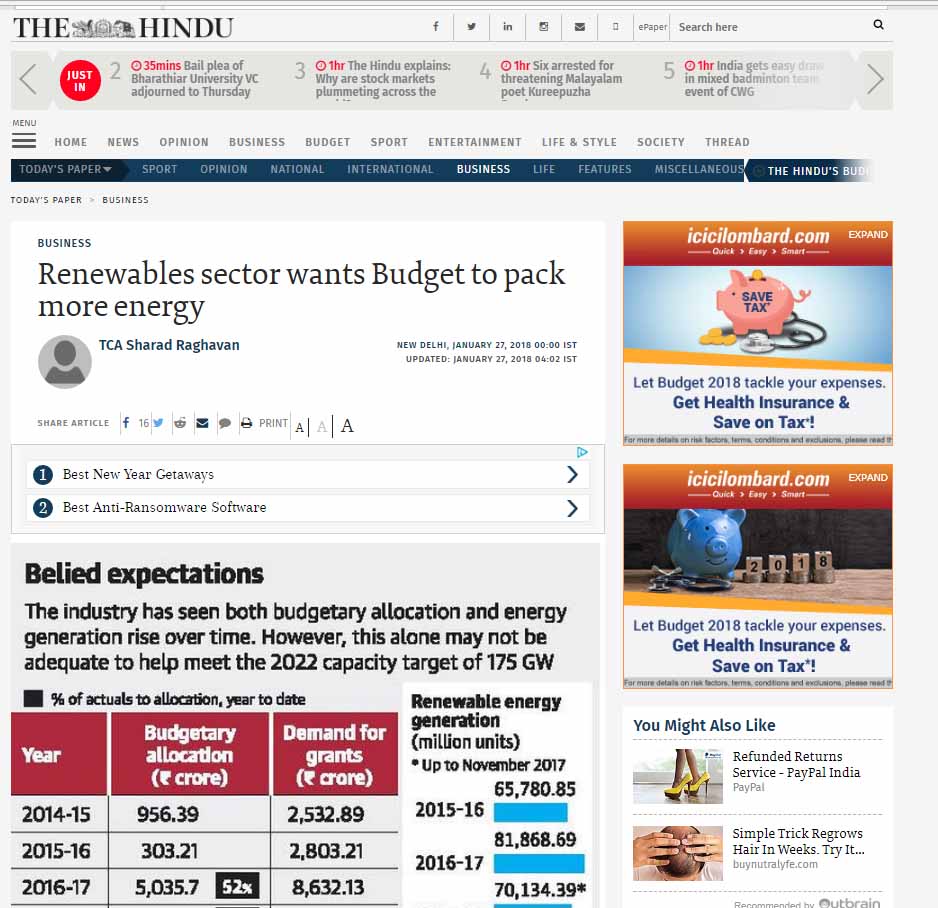Image resolution: width=938 pixels, height=908 pixels.
Task: Open author TCA Sharad Raghavan page
Action: point(169,345)
